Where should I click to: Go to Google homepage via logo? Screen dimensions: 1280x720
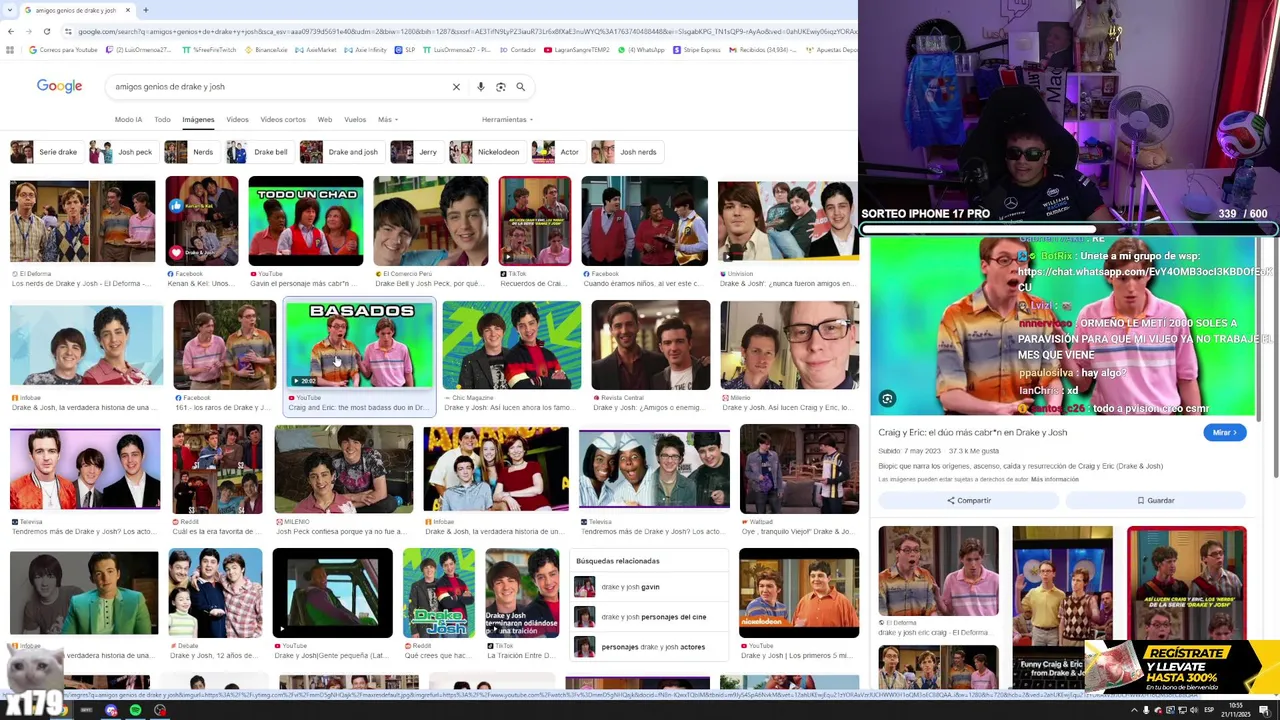[x=59, y=86]
